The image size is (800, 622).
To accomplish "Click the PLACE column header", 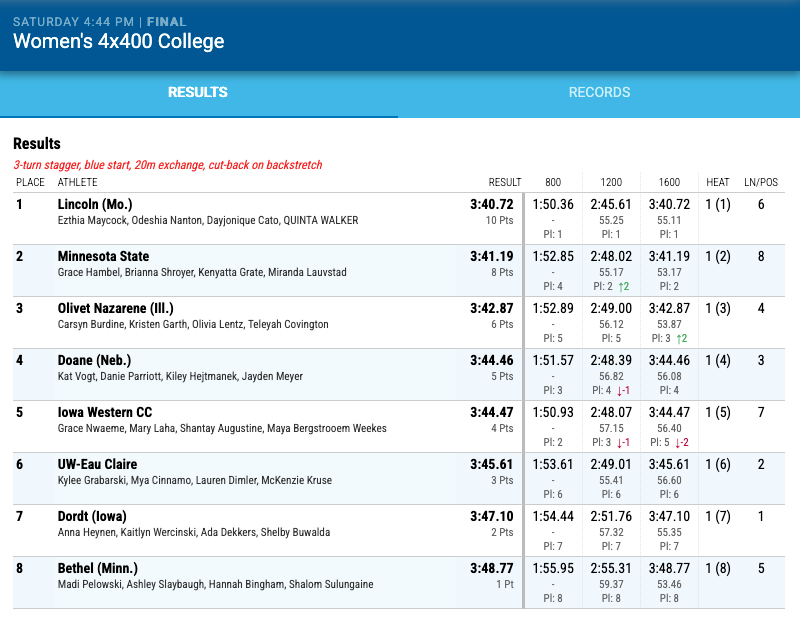I will click(30, 182).
